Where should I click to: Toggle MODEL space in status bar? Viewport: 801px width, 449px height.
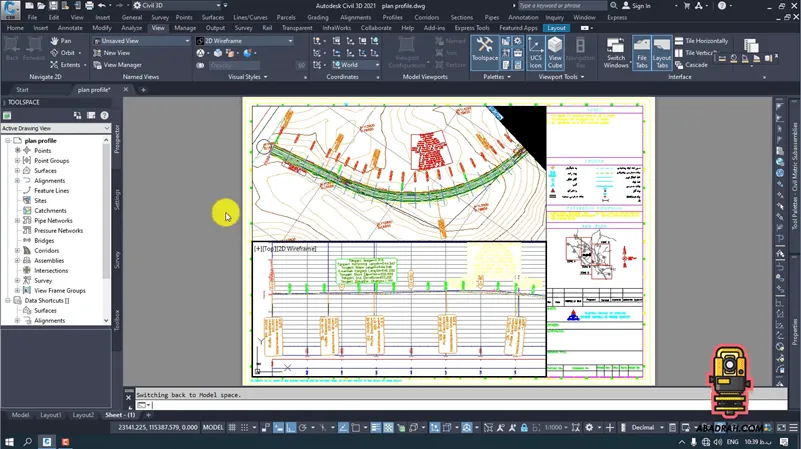point(213,427)
